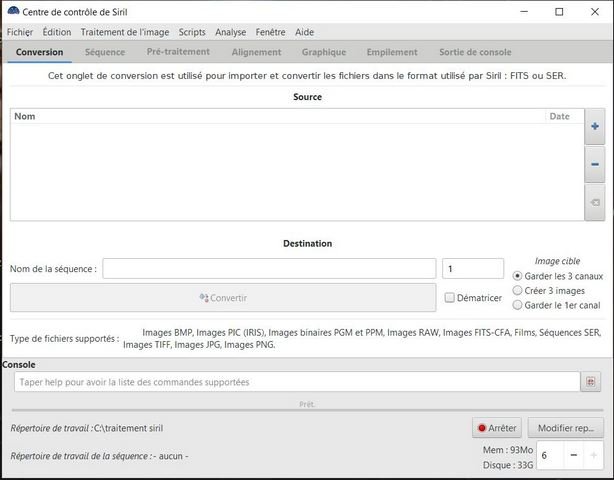Switch to the Empilement tab

click(392, 52)
